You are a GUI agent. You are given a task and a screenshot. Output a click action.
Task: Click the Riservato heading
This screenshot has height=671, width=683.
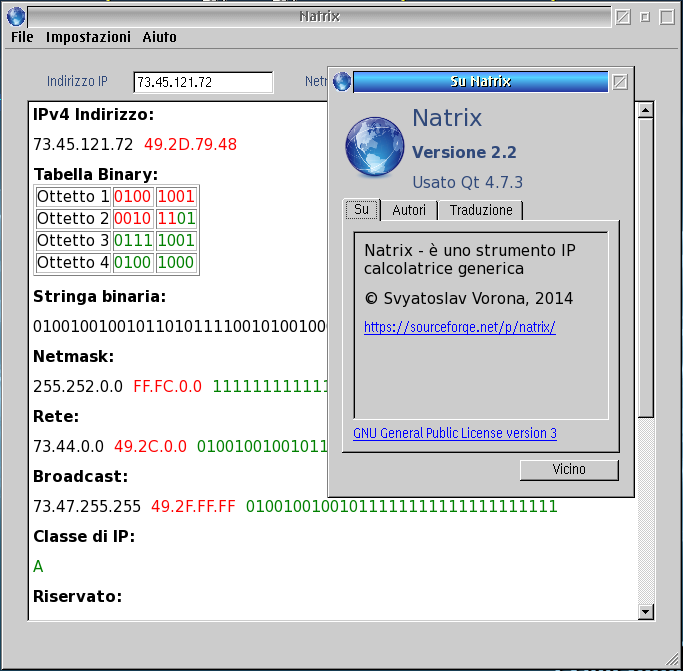pyautogui.click(x=78, y=596)
